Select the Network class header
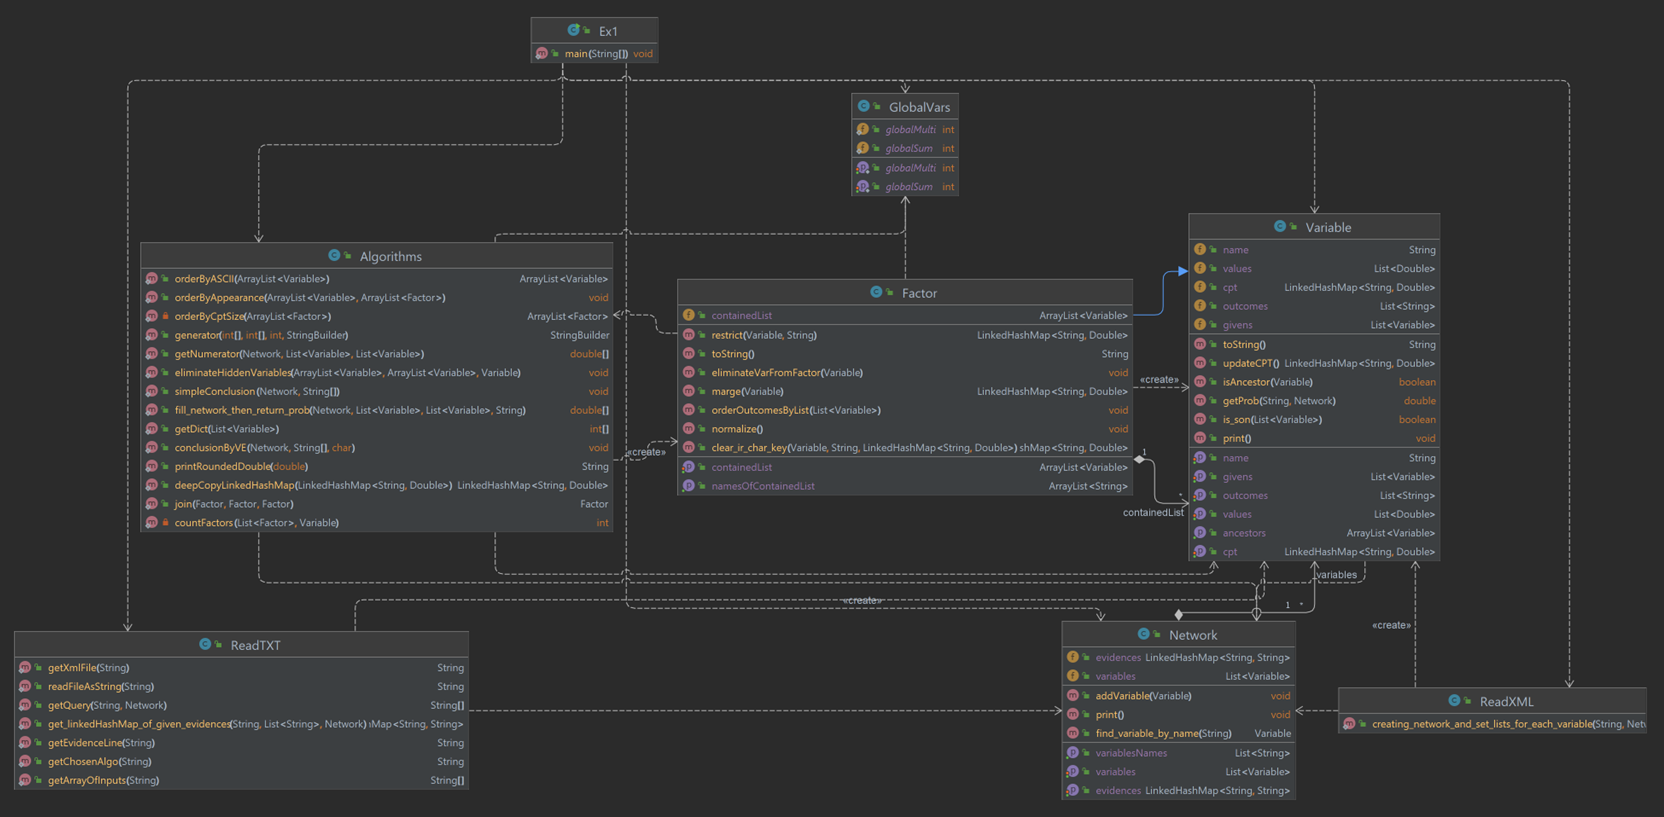Image resolution: width=1664 pixels, height=817 pixels. point(1179,635)
